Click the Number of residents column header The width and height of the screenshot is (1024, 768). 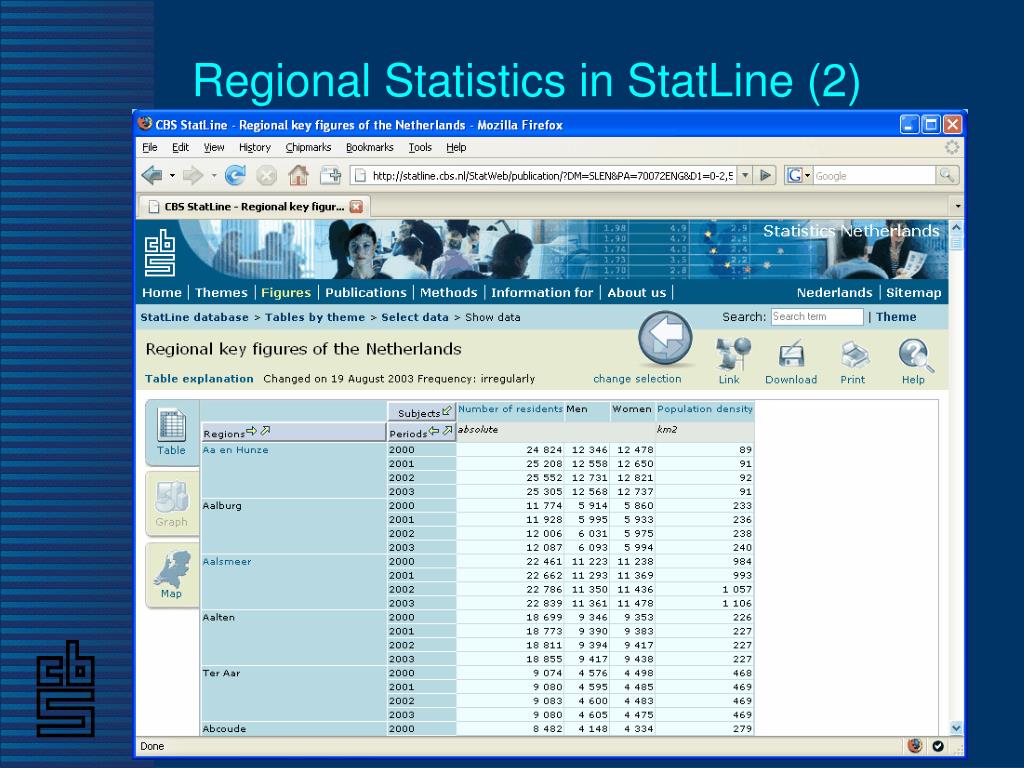510,409
